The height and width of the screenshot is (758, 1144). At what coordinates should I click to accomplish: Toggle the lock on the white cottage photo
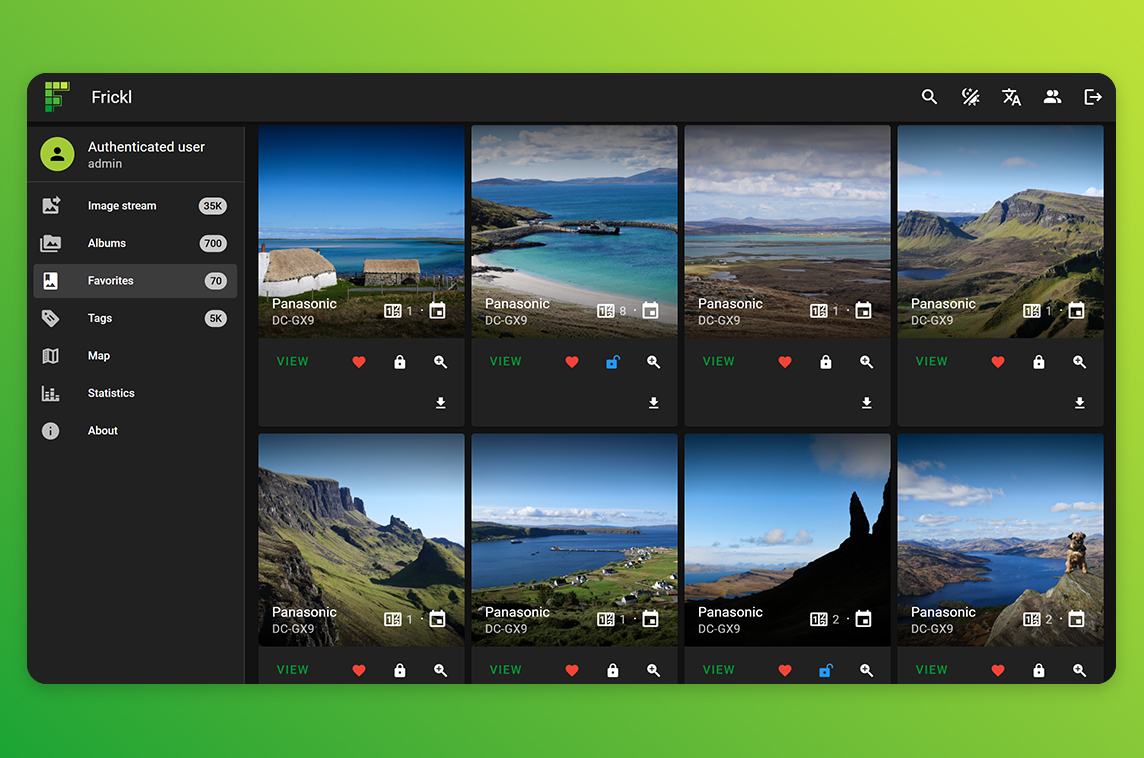(400, 362)
